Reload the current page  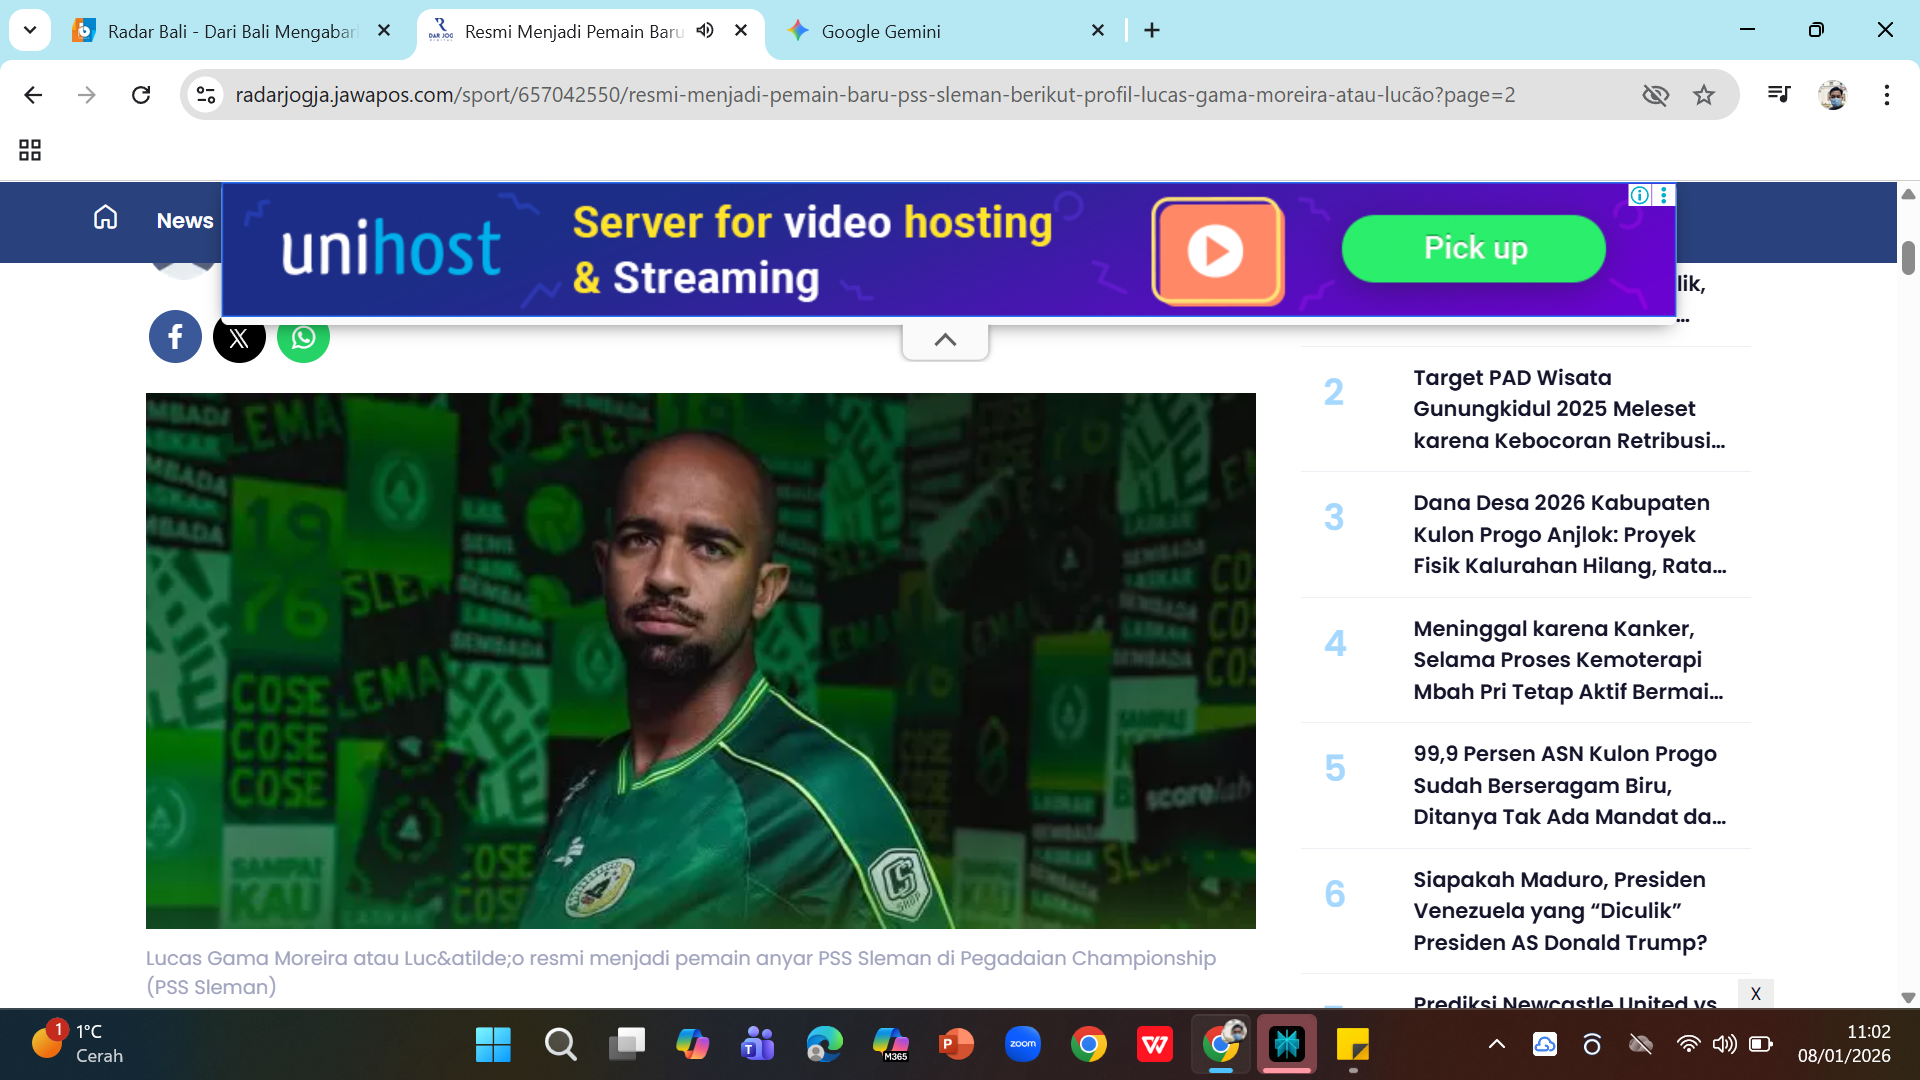pyautogui.click(x=141, y=95)
